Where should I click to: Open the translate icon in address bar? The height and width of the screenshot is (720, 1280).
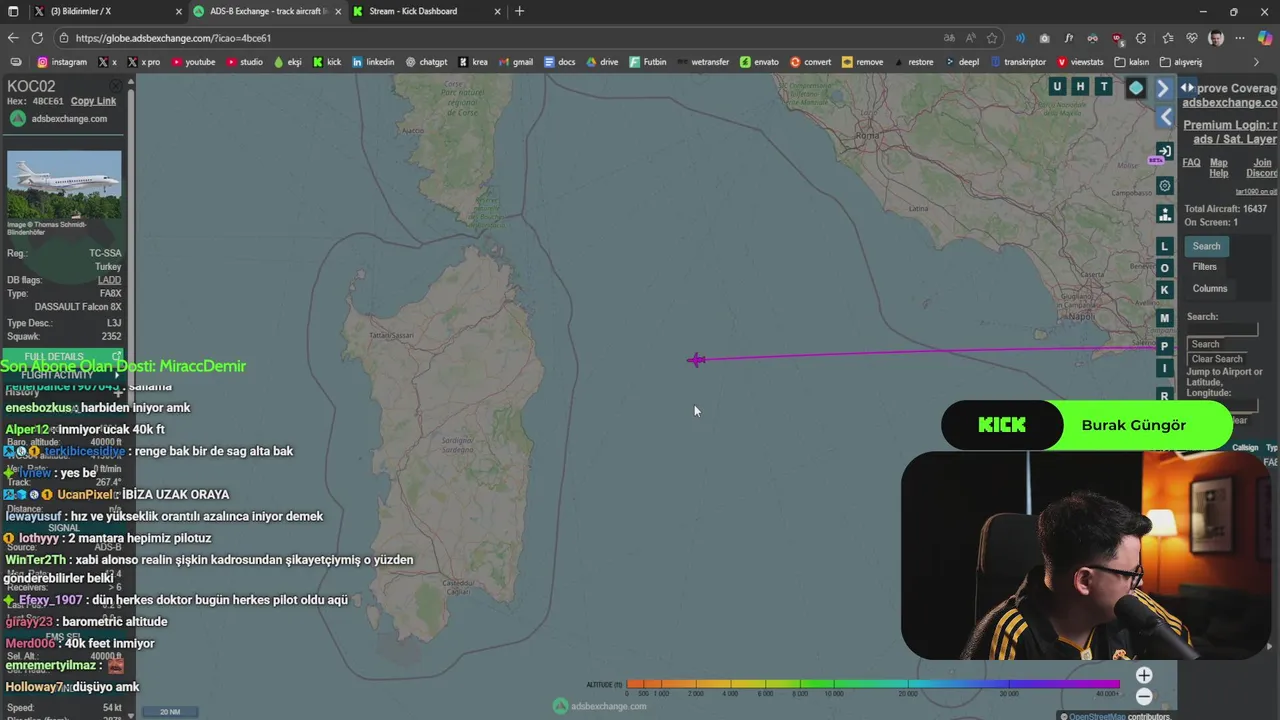pos(949,38)
